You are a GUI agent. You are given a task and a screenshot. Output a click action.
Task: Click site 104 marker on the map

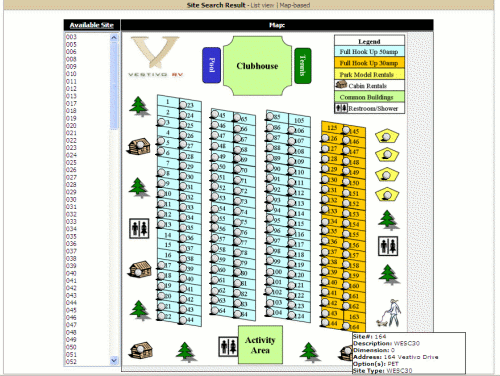click(x=270, y=312)
